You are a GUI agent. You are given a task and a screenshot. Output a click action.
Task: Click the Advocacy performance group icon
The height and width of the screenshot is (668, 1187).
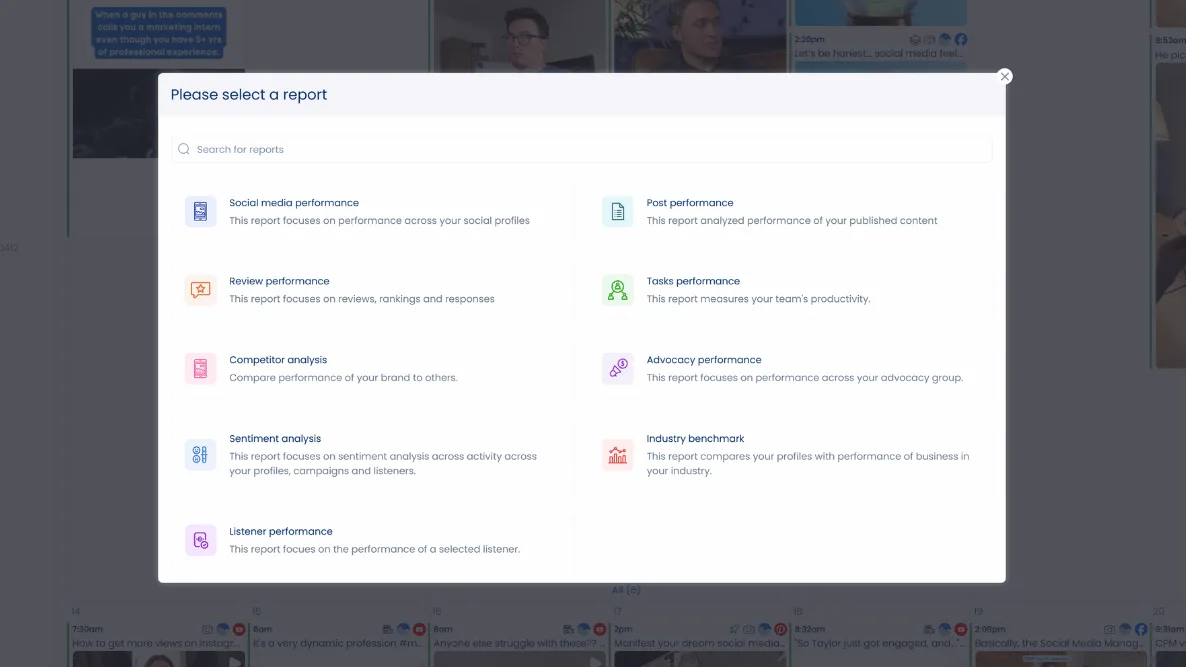618,368
